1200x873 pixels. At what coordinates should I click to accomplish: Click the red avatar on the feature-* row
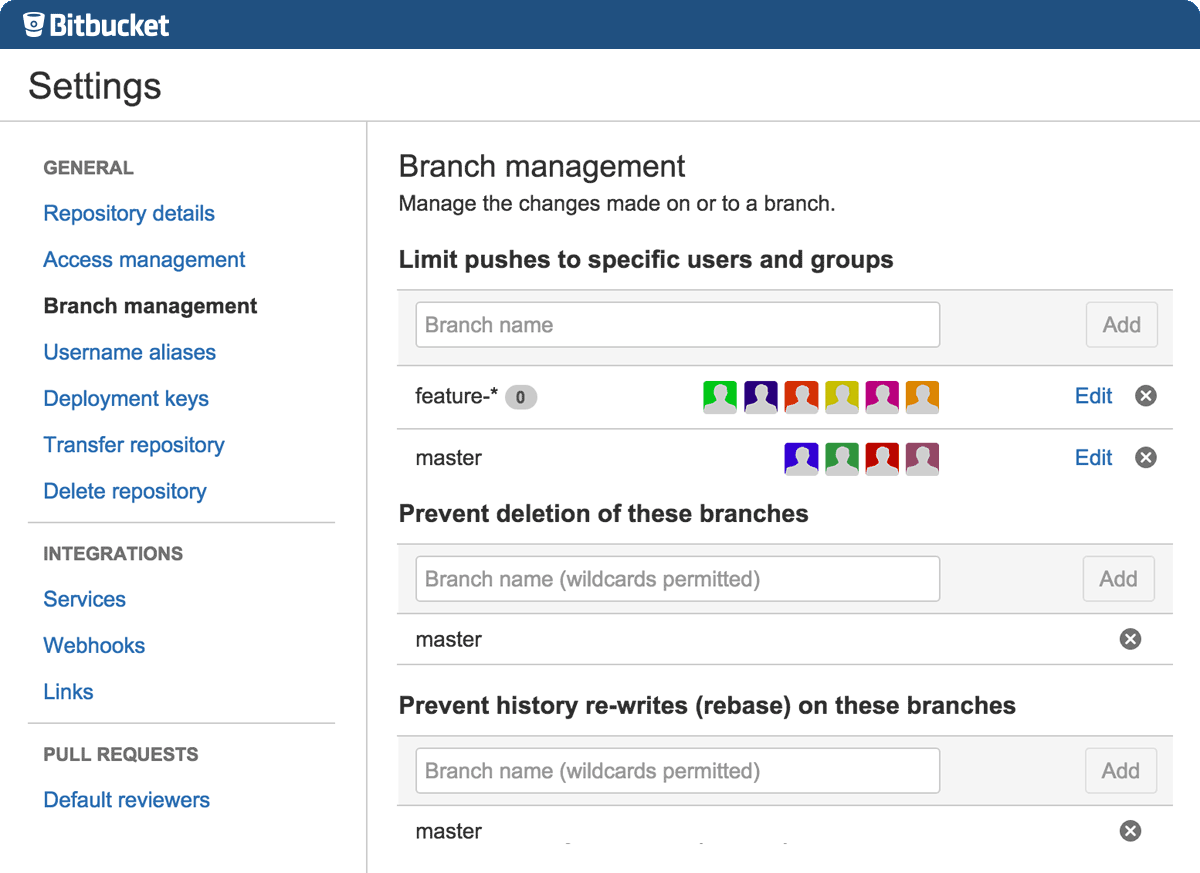click(801, 396)
